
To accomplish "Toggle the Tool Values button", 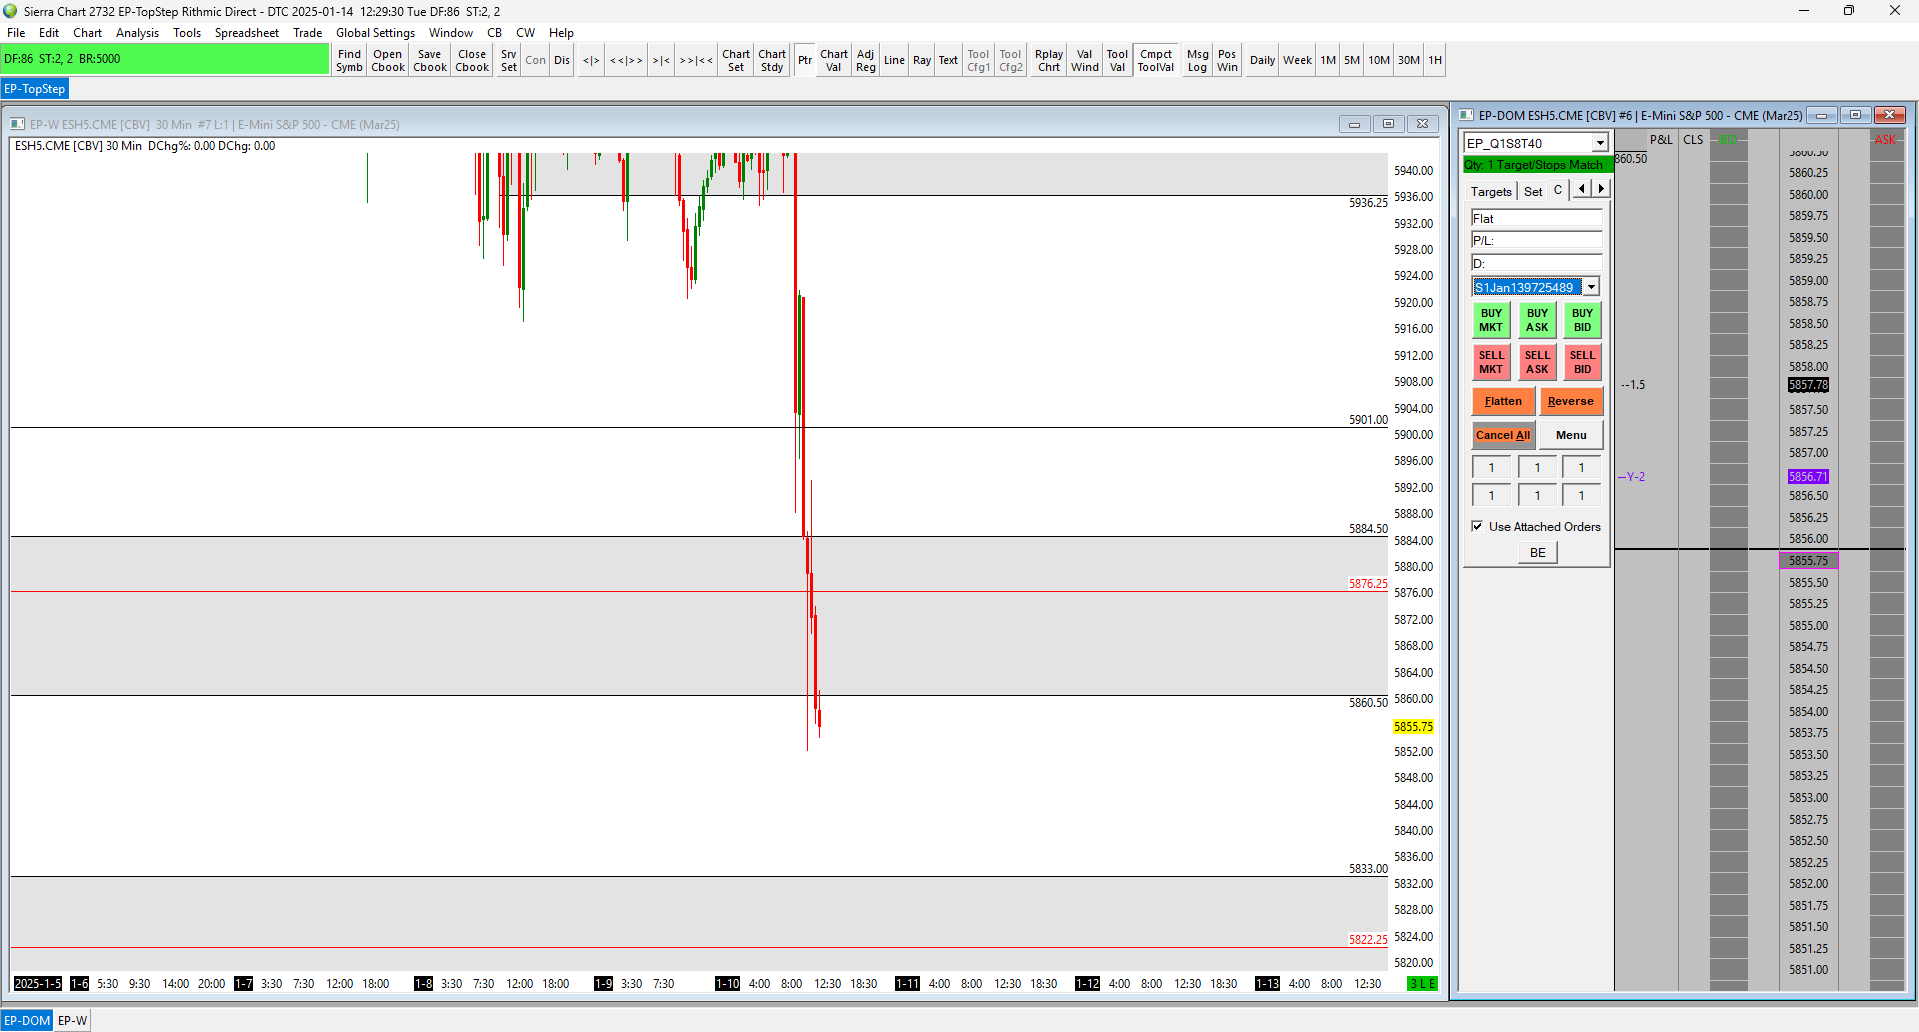I will tap(1117, 60).
